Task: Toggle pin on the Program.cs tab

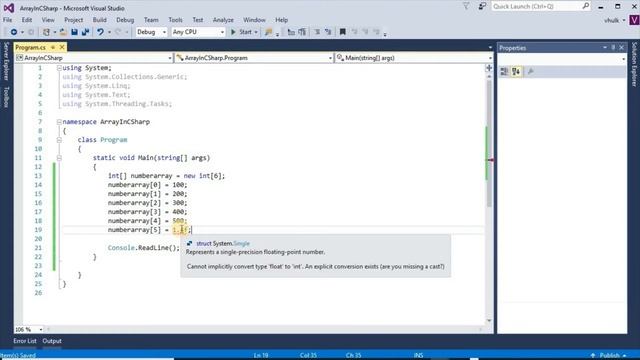Action: [x=53, y=47]
